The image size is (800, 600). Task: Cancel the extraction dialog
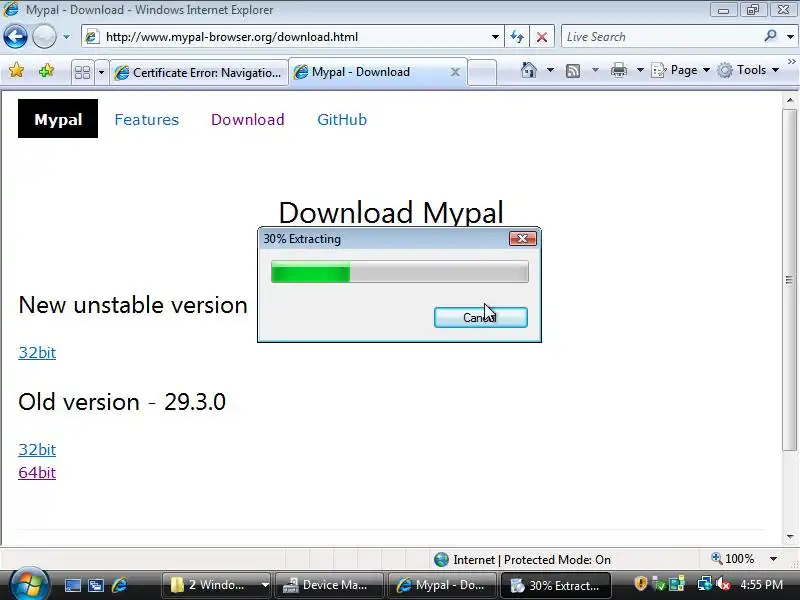481,317
